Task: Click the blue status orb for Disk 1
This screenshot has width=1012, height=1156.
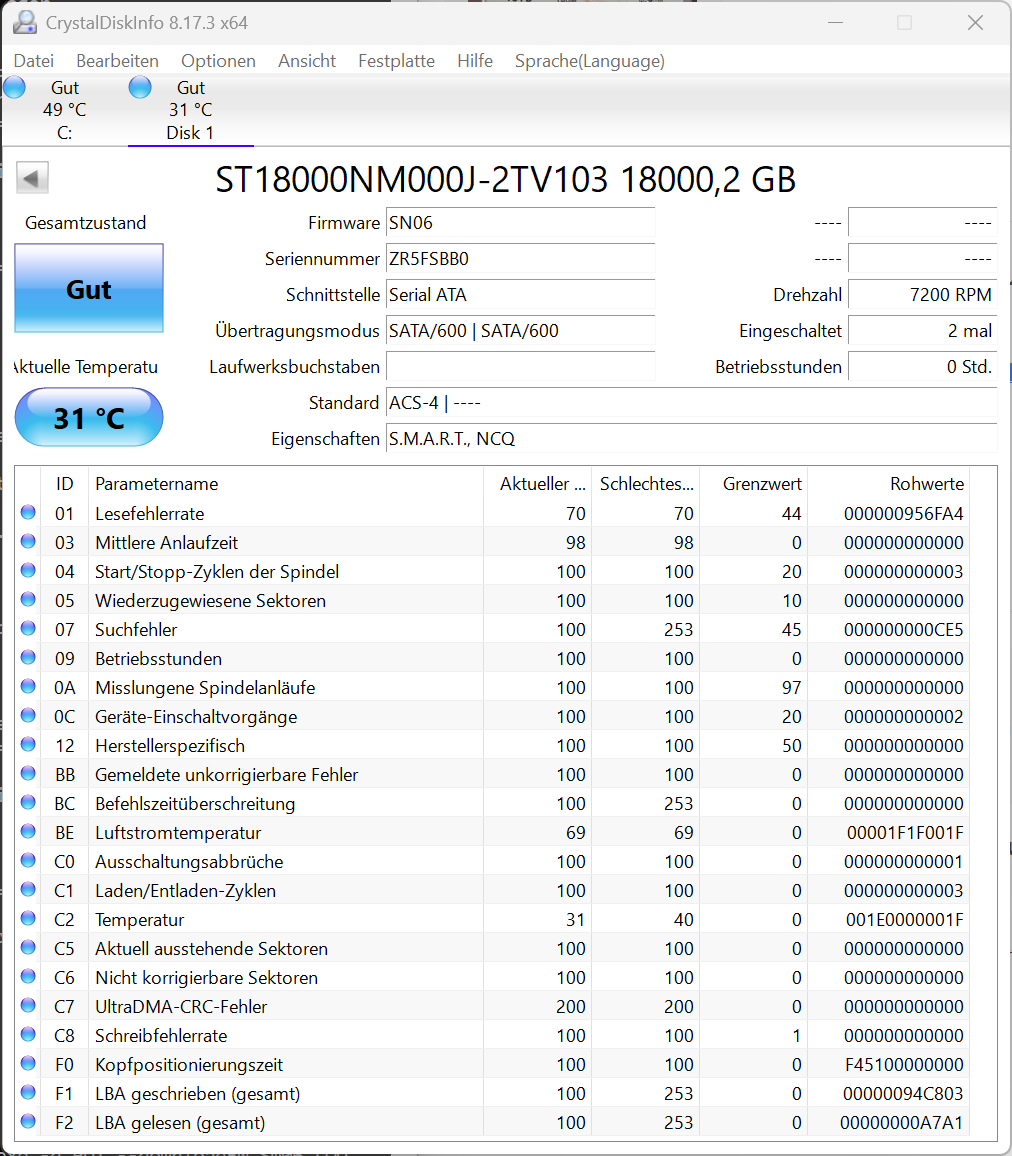Action: [x=140, y=87]
